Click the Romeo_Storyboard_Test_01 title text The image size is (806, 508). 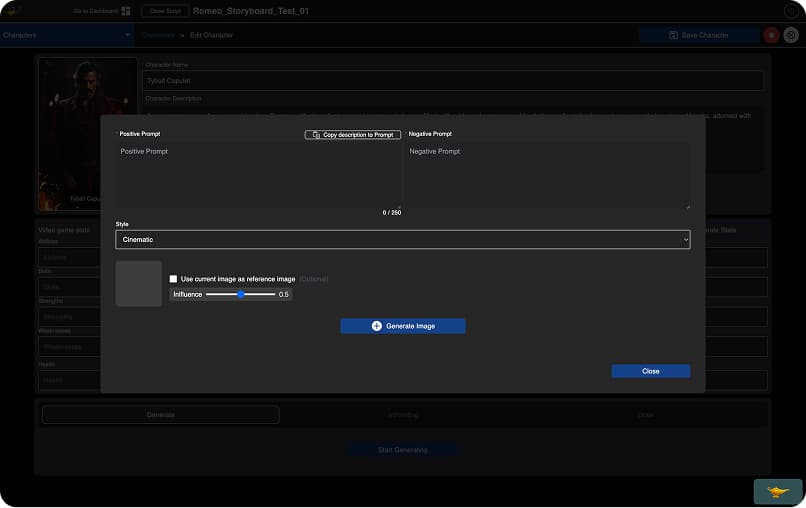[251, 11]
